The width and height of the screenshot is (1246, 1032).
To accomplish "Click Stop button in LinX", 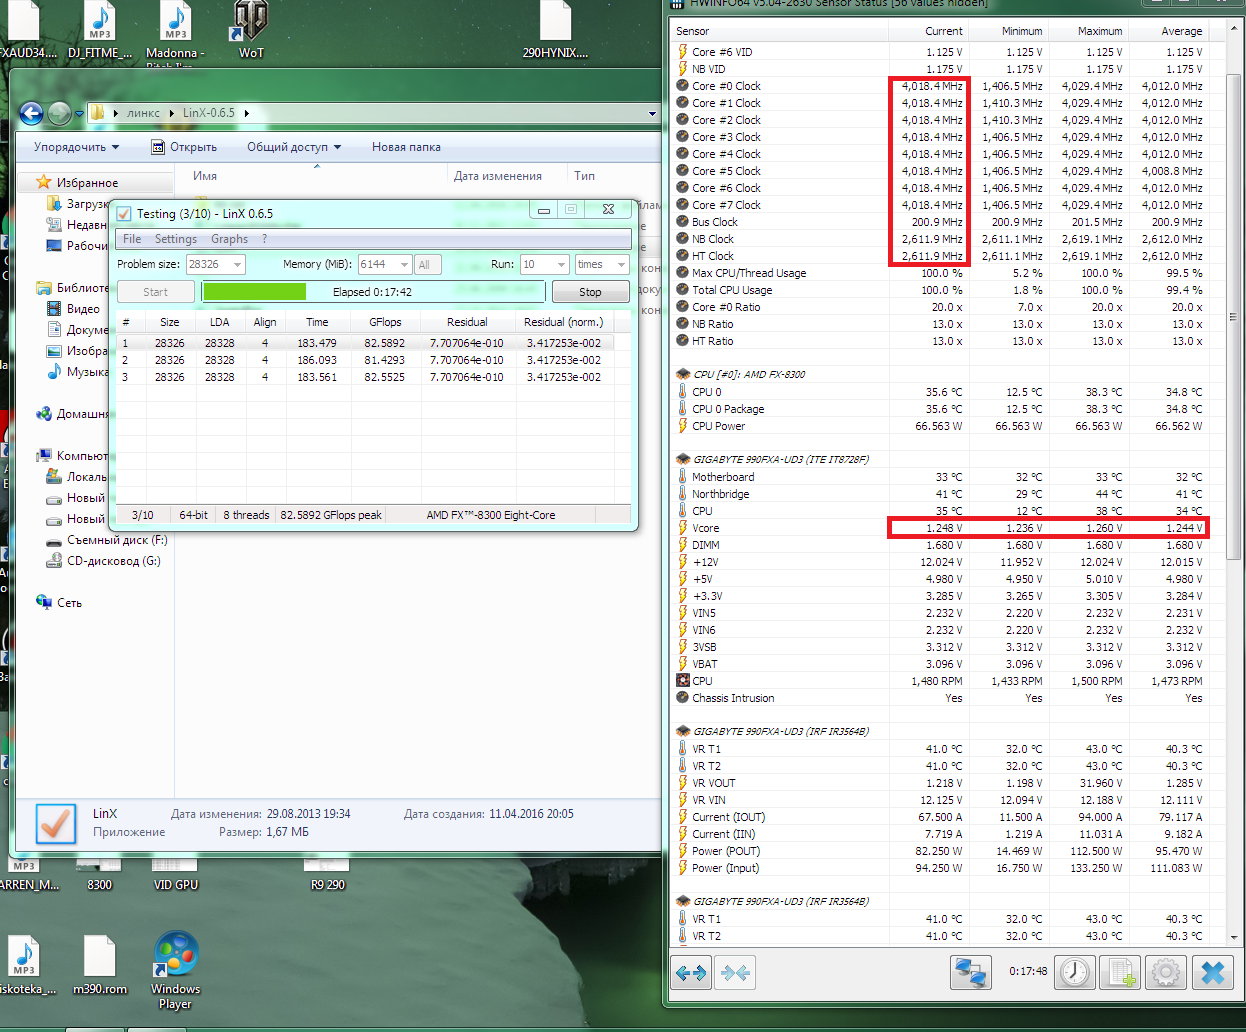I will pos(590,292).
